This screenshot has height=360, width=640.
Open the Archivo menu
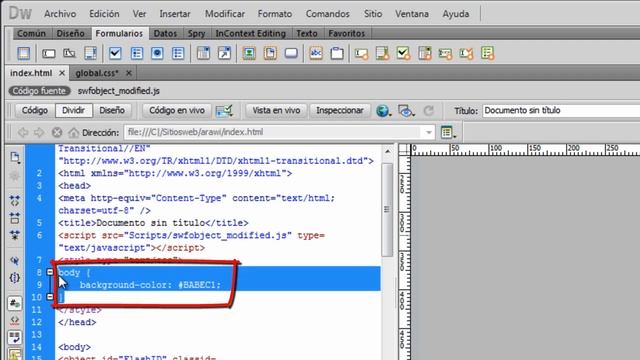coord(60,14)
